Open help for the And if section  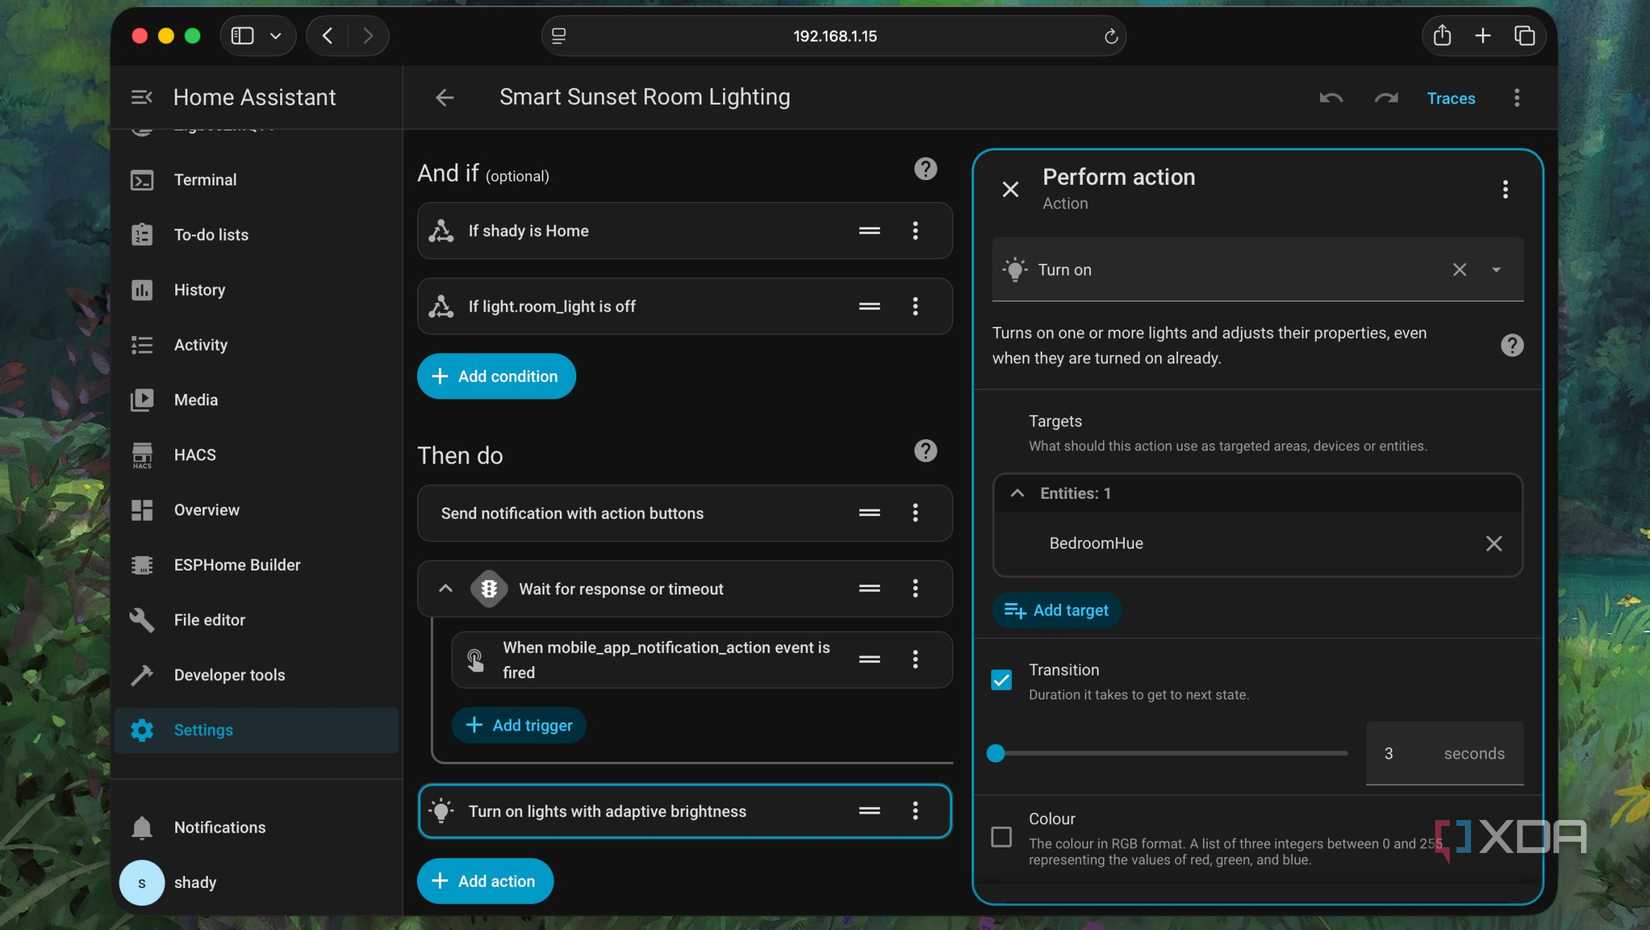pyautogui.click(x=926, y=169)
